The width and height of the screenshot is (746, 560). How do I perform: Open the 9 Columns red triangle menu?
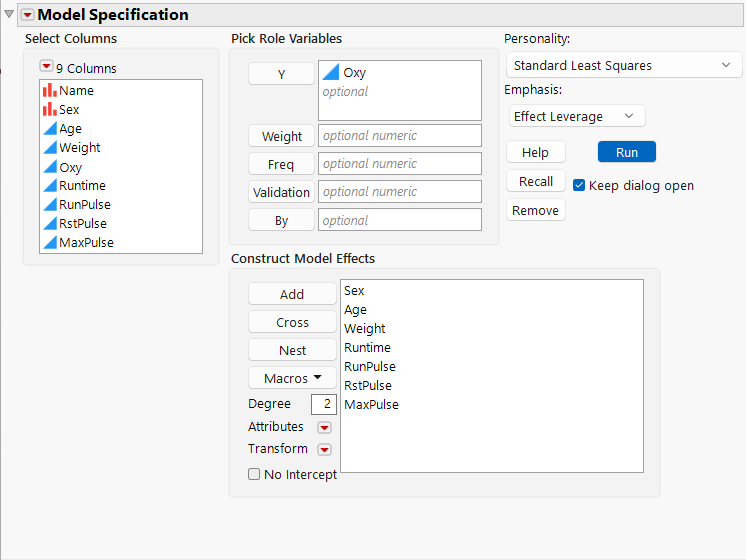point(46,66)
